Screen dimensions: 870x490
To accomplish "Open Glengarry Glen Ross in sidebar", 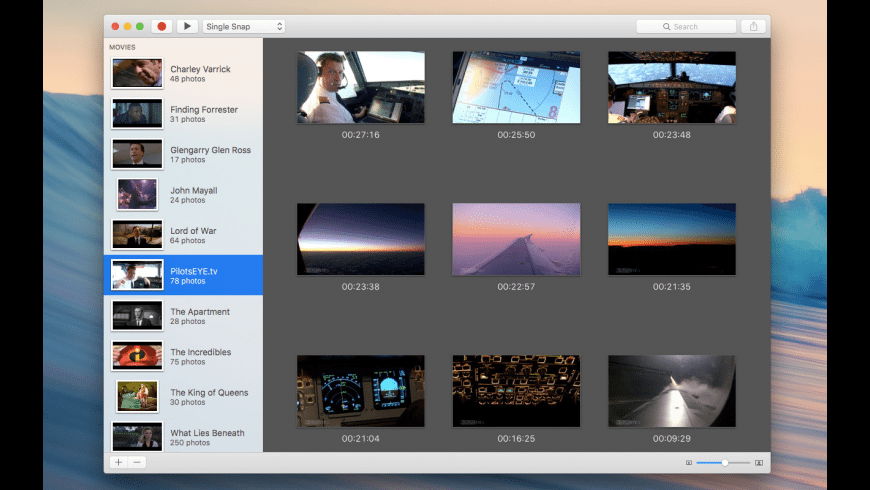I will tap(183, 154).
